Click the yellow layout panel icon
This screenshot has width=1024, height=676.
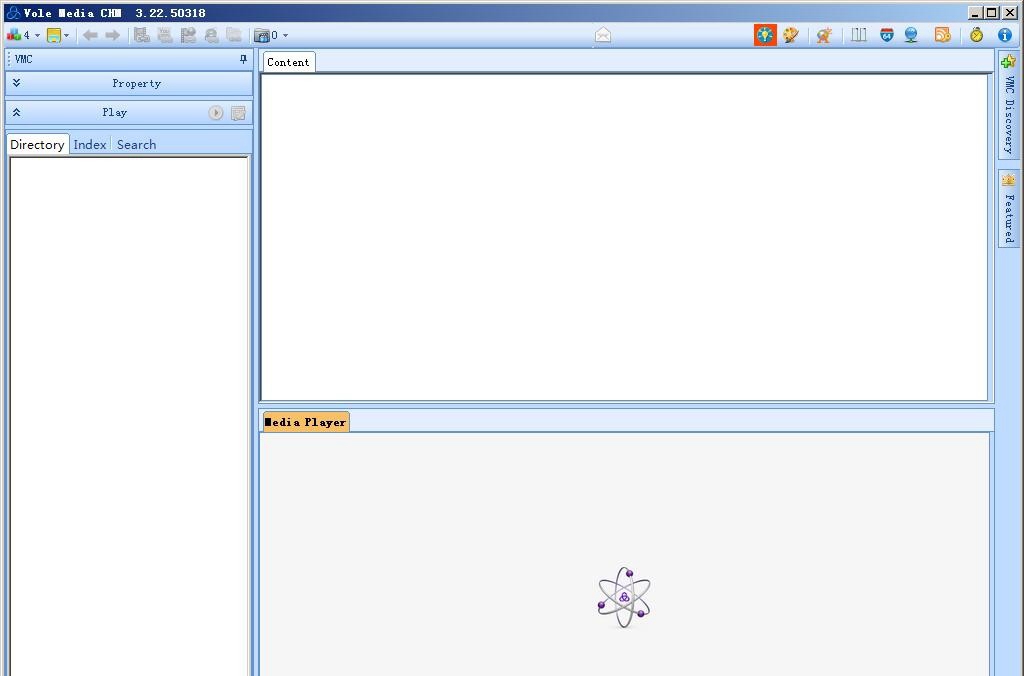54,35
